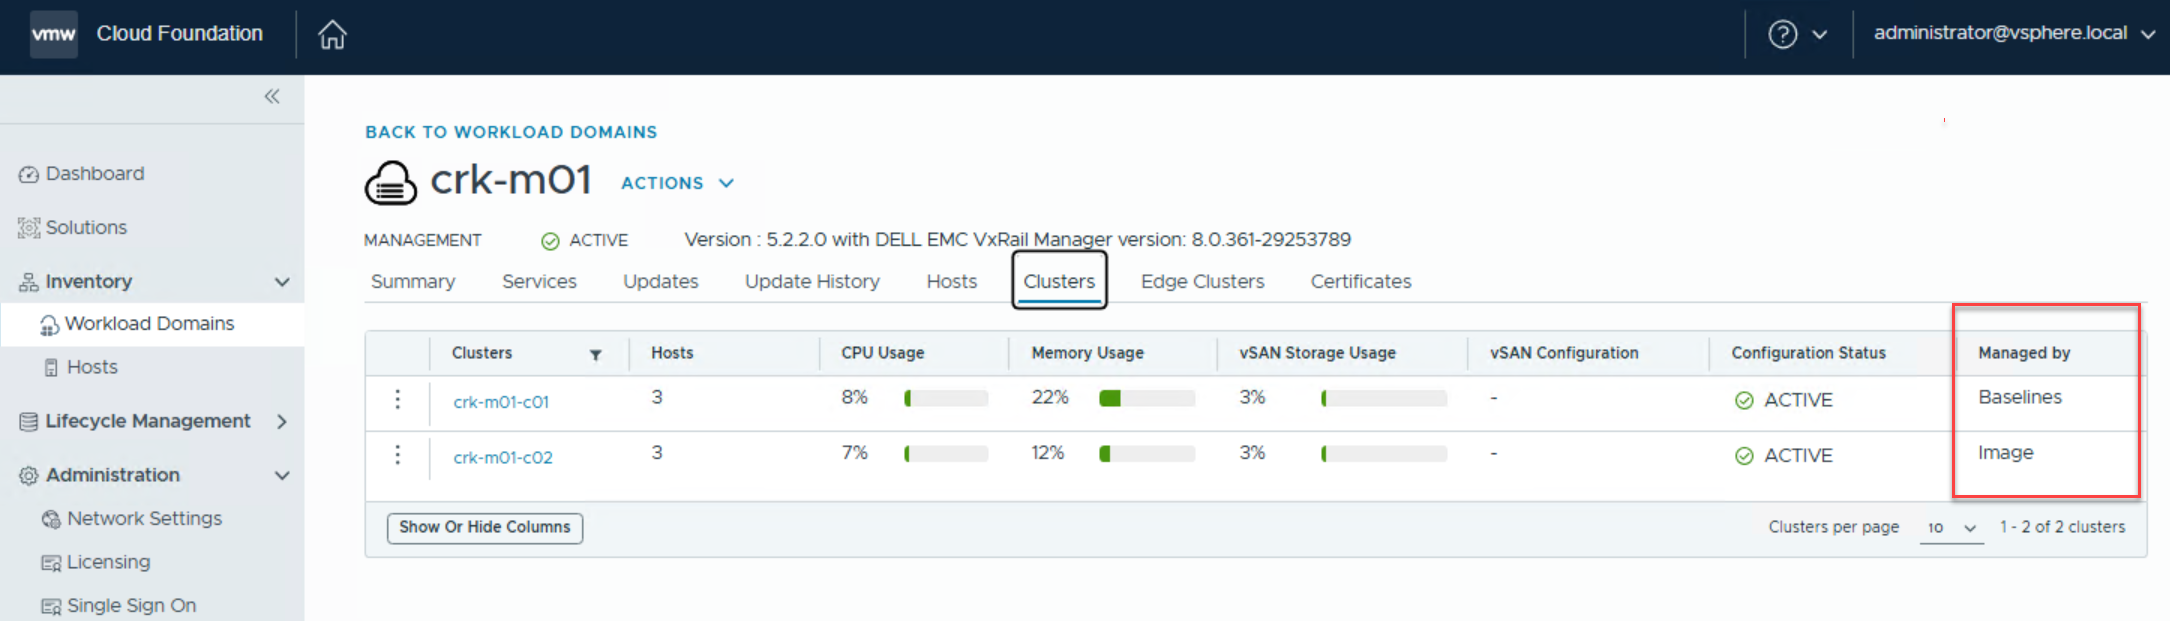The width and height of the screenshot is (2170, 621).
Task: Open the administrator@vsphere.local user menu
Action: tap(2013, 33)
